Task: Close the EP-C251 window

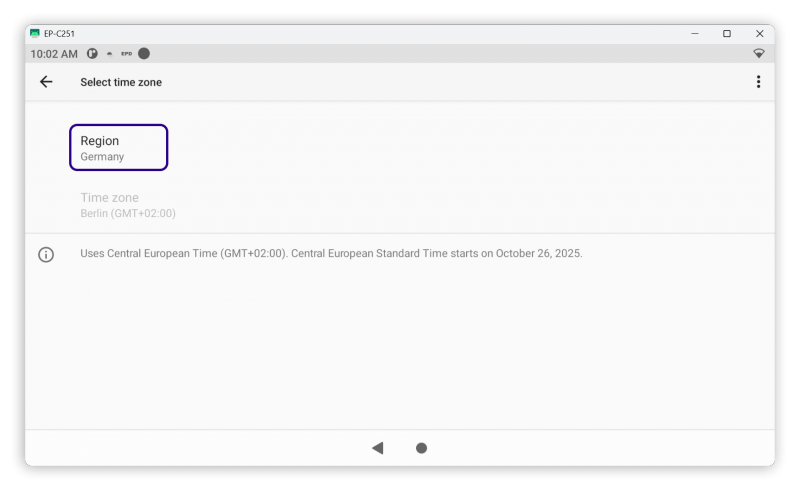Action: click(759, 34)
